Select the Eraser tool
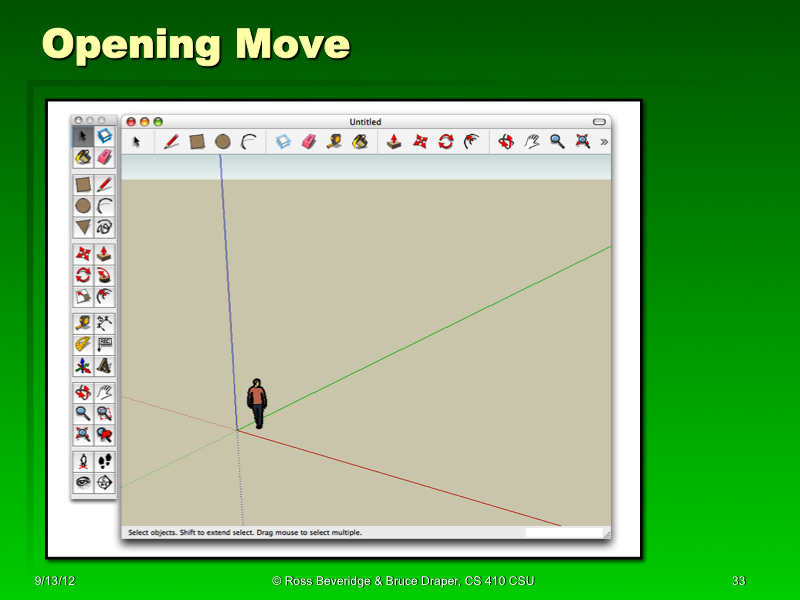Screen dimensions: 800x600 [306, 141]
